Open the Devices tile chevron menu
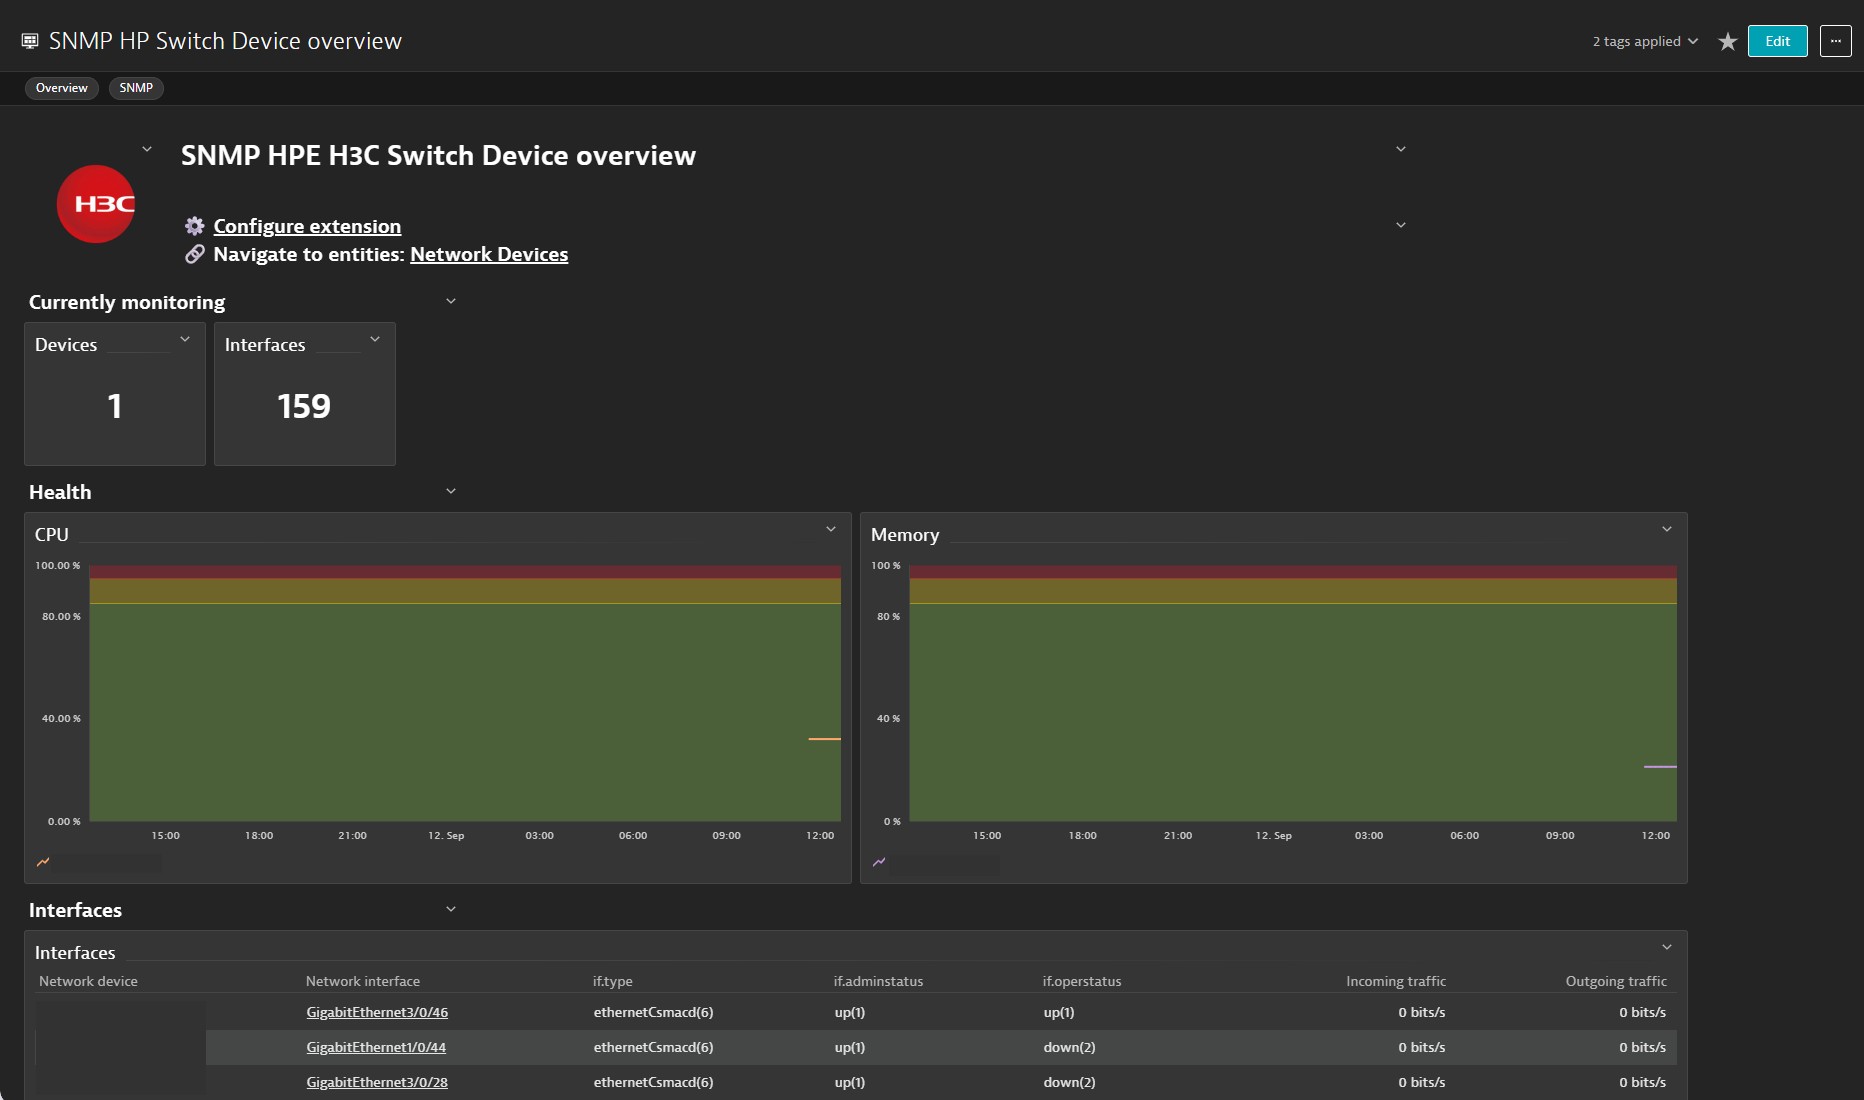This screenshot has height=1100, width=1864. pyautogui.click(x=186, y=339)
